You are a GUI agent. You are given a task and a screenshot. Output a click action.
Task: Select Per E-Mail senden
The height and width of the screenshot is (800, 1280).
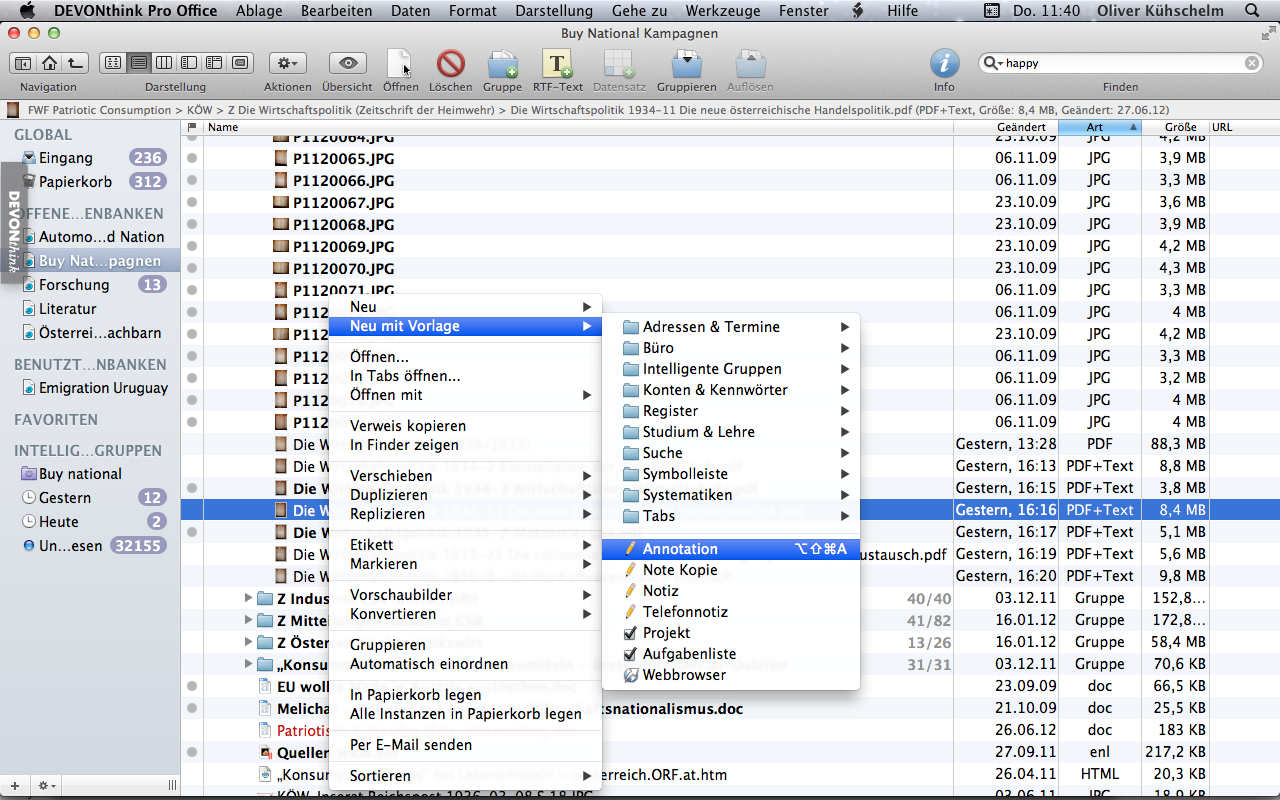click(x=465, y=745)
